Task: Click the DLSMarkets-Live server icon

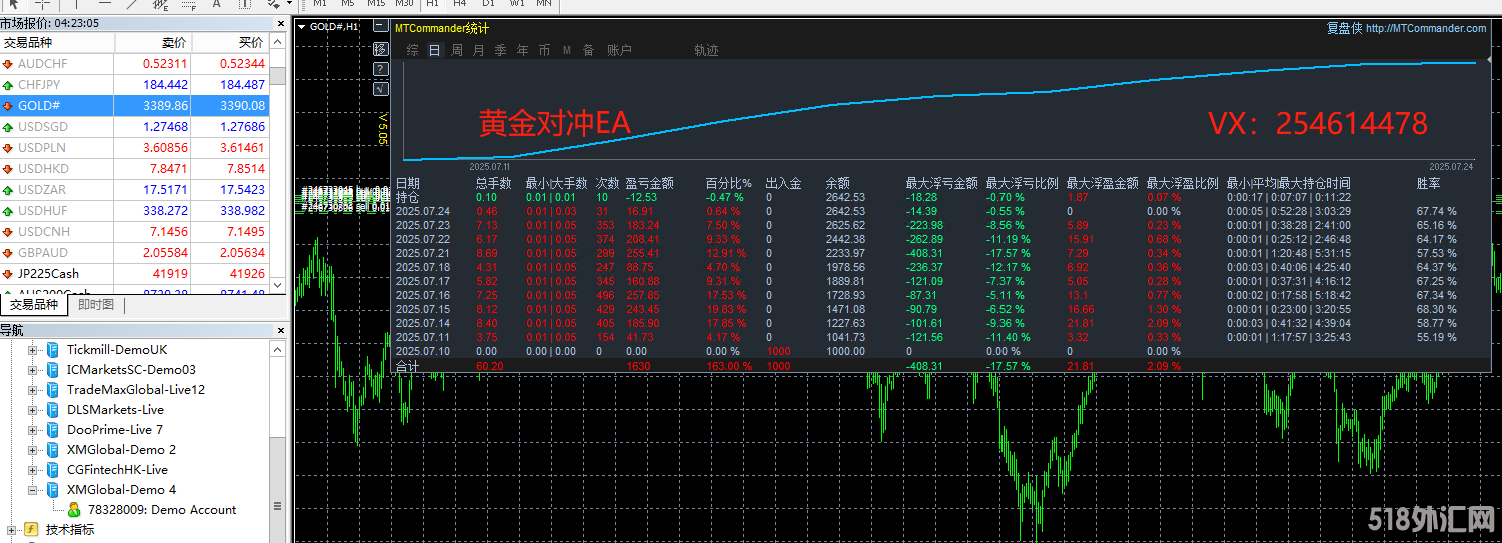Action: click(53, 410)
